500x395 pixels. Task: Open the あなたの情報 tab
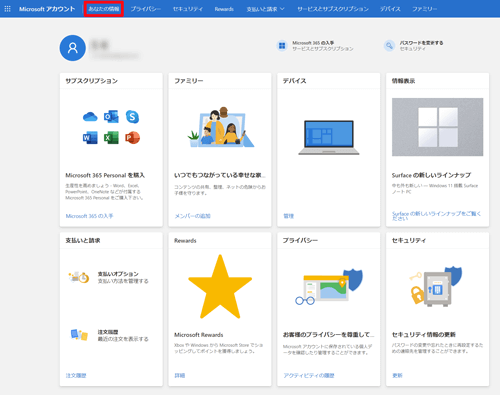pyautogui.click(x=104, y=9)
